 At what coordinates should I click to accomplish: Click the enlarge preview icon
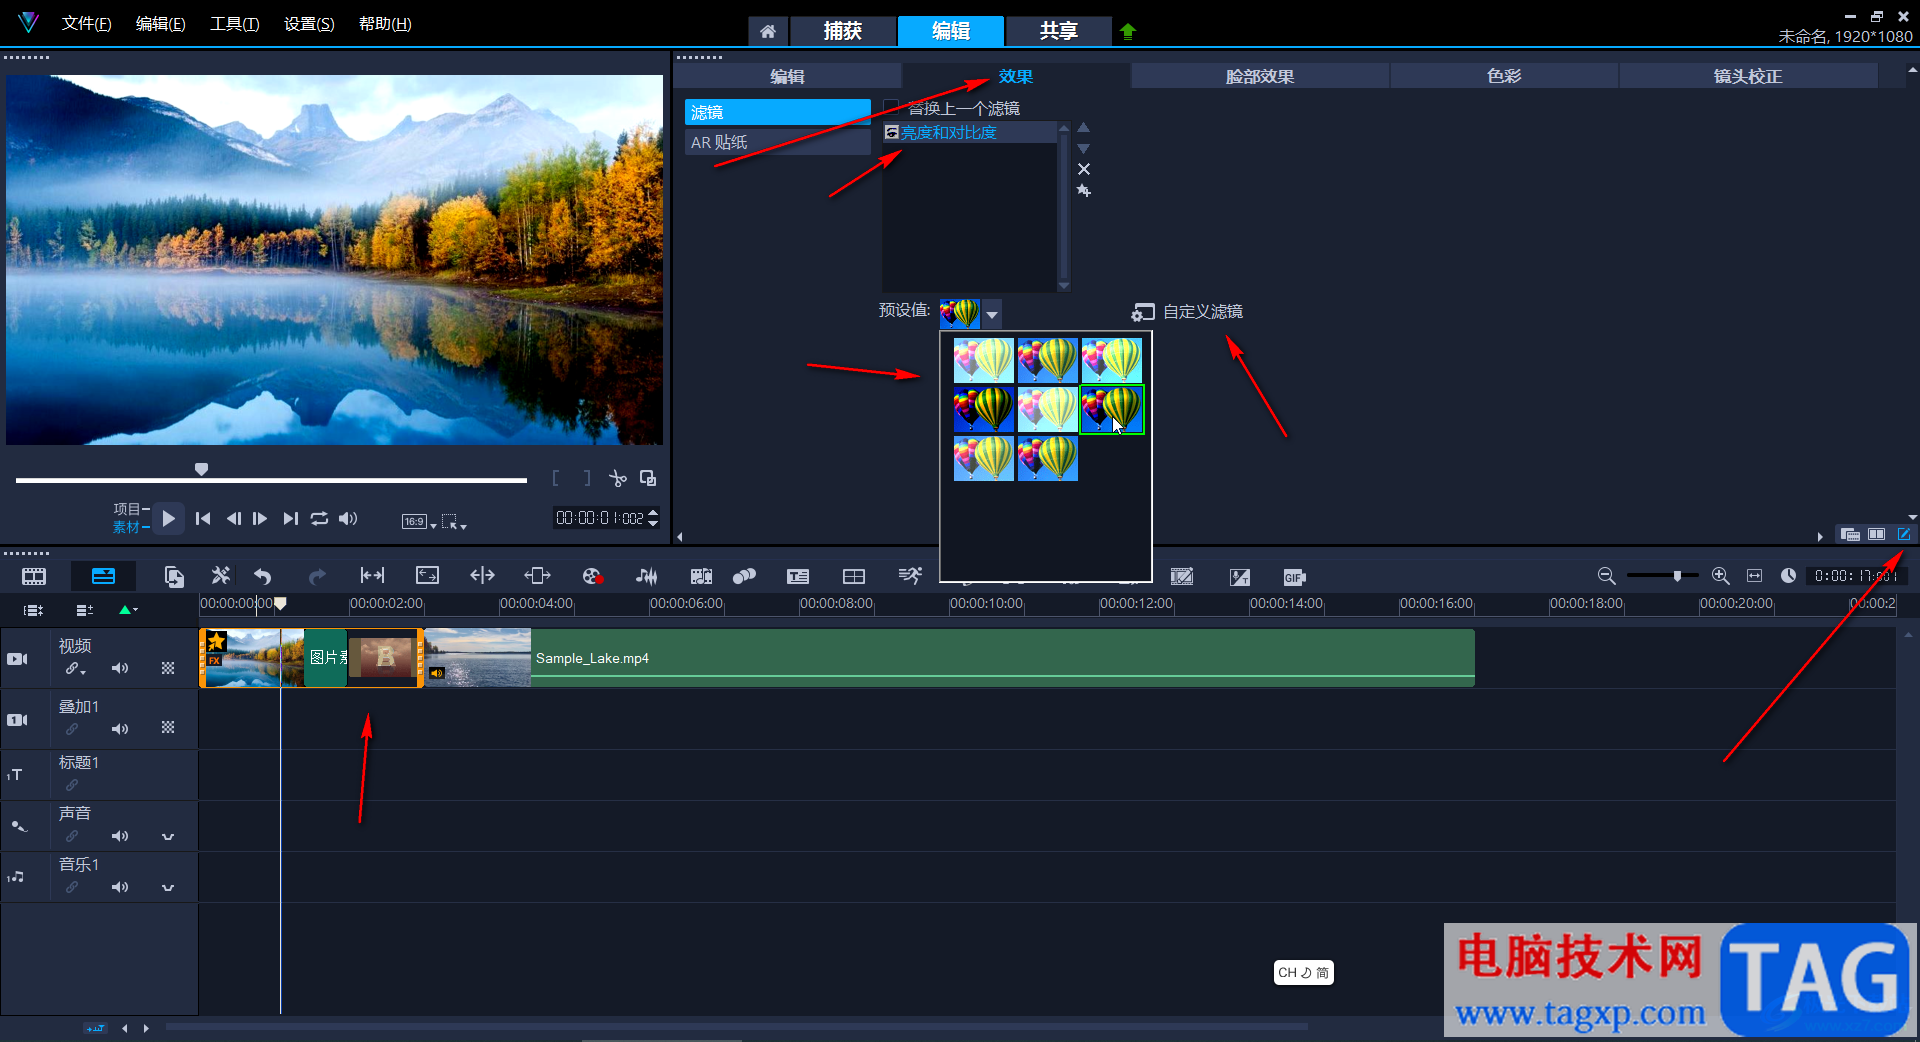point(648,478)
